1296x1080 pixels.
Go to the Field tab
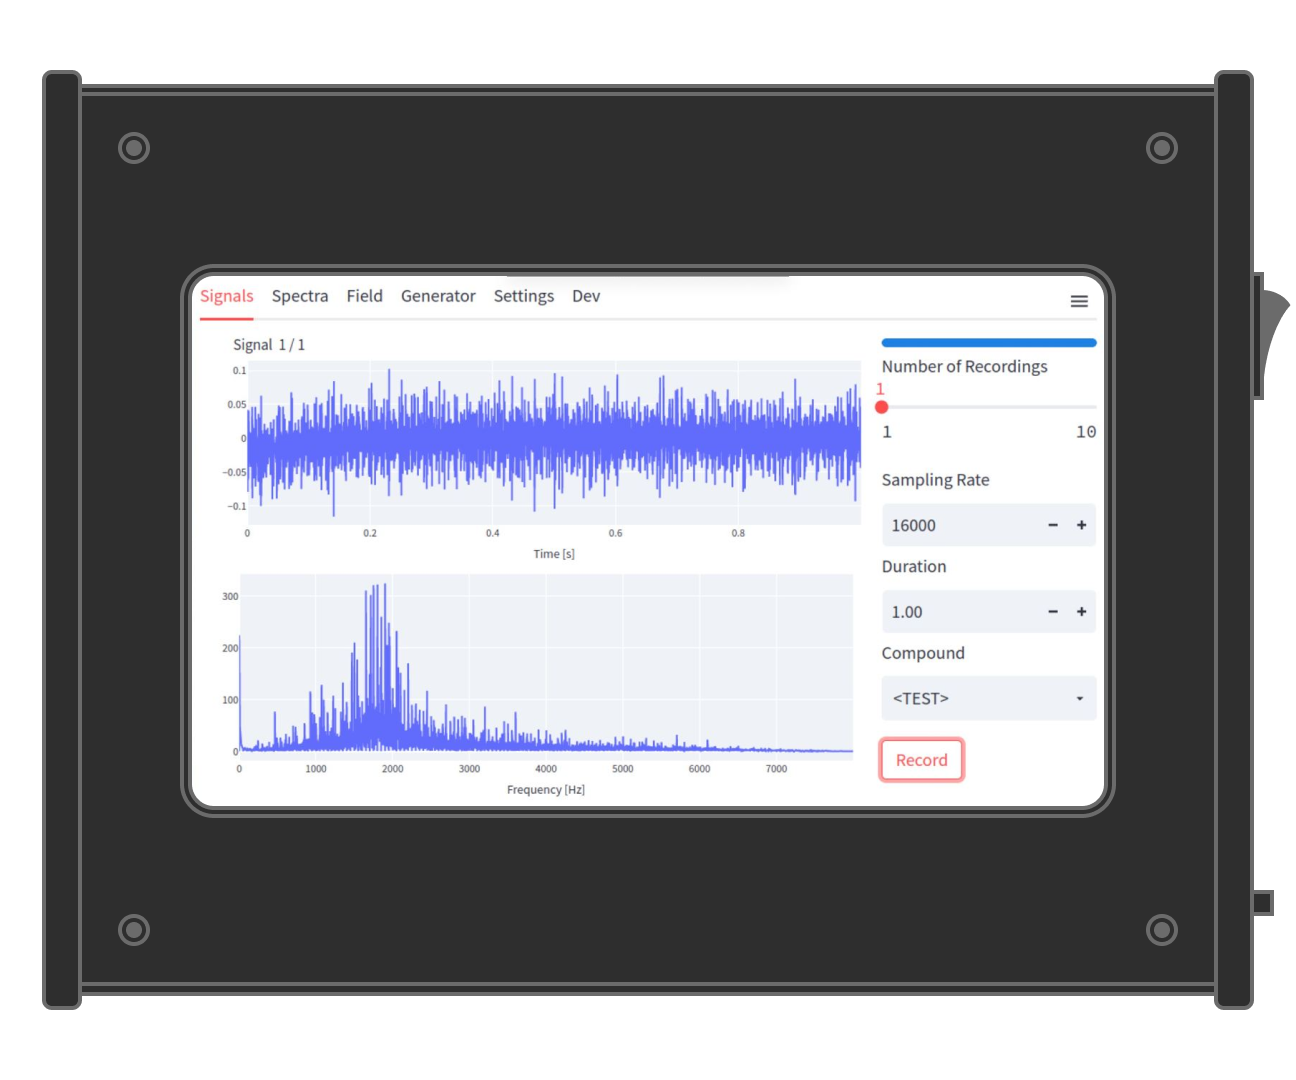click(365, 296)
